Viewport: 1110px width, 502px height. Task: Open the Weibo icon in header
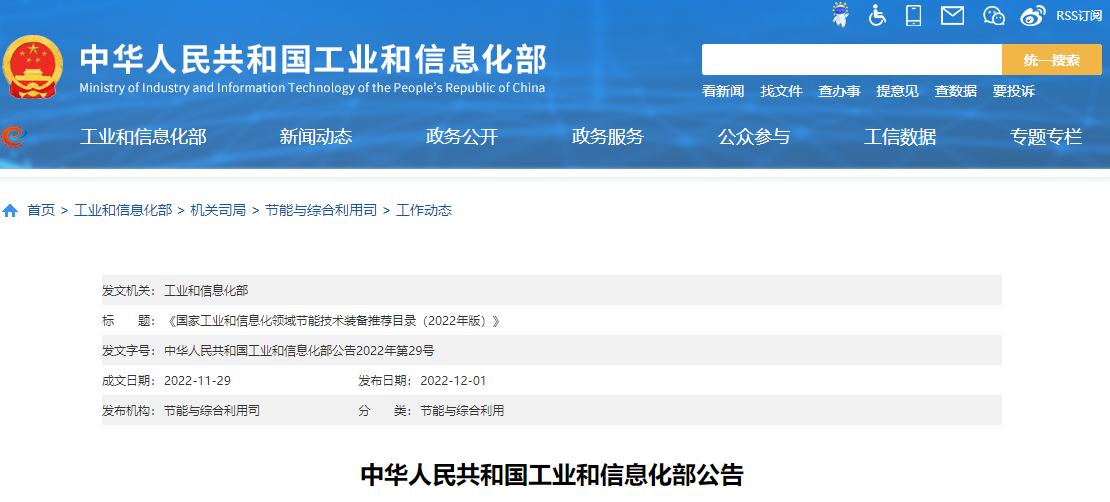(1032, 15)
